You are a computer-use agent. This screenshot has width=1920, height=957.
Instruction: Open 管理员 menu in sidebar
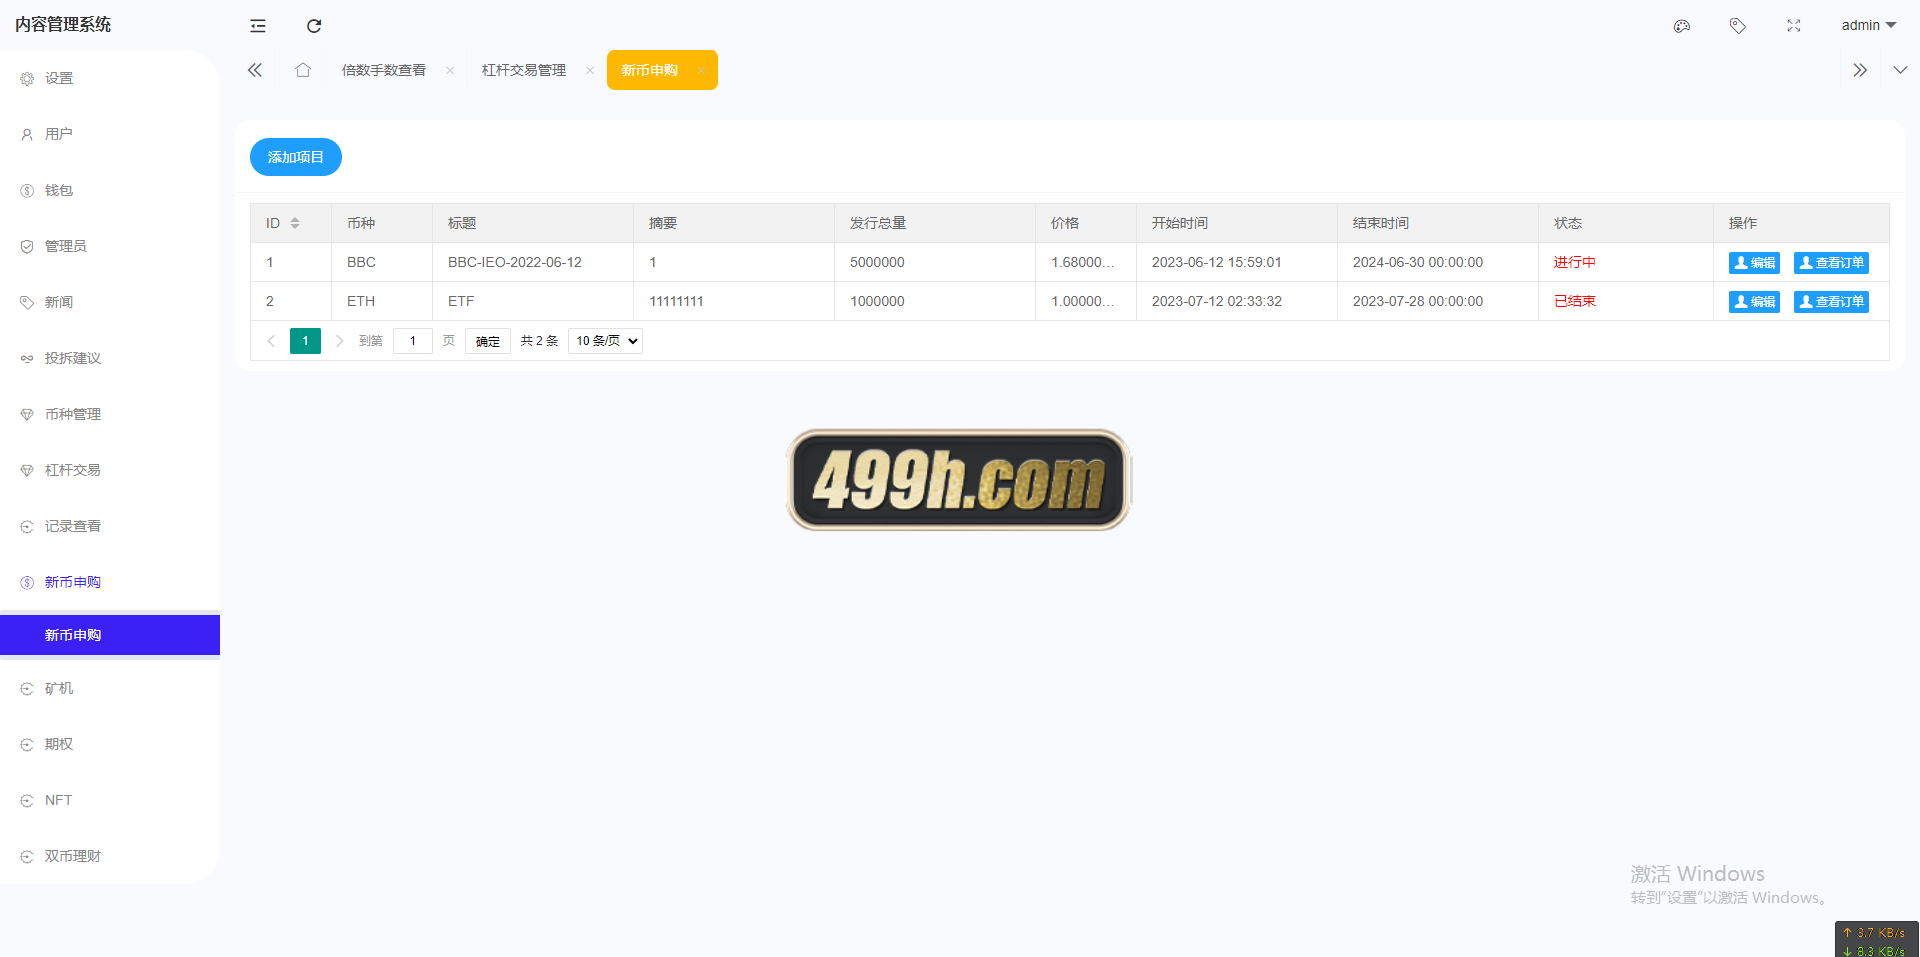110,246
